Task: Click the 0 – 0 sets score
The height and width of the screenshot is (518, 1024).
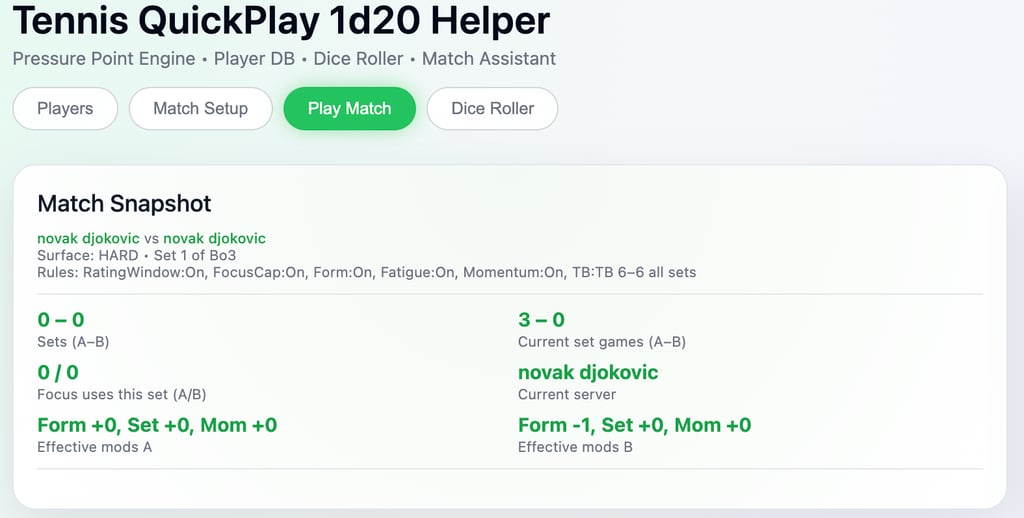Action: tap(60, 320)
